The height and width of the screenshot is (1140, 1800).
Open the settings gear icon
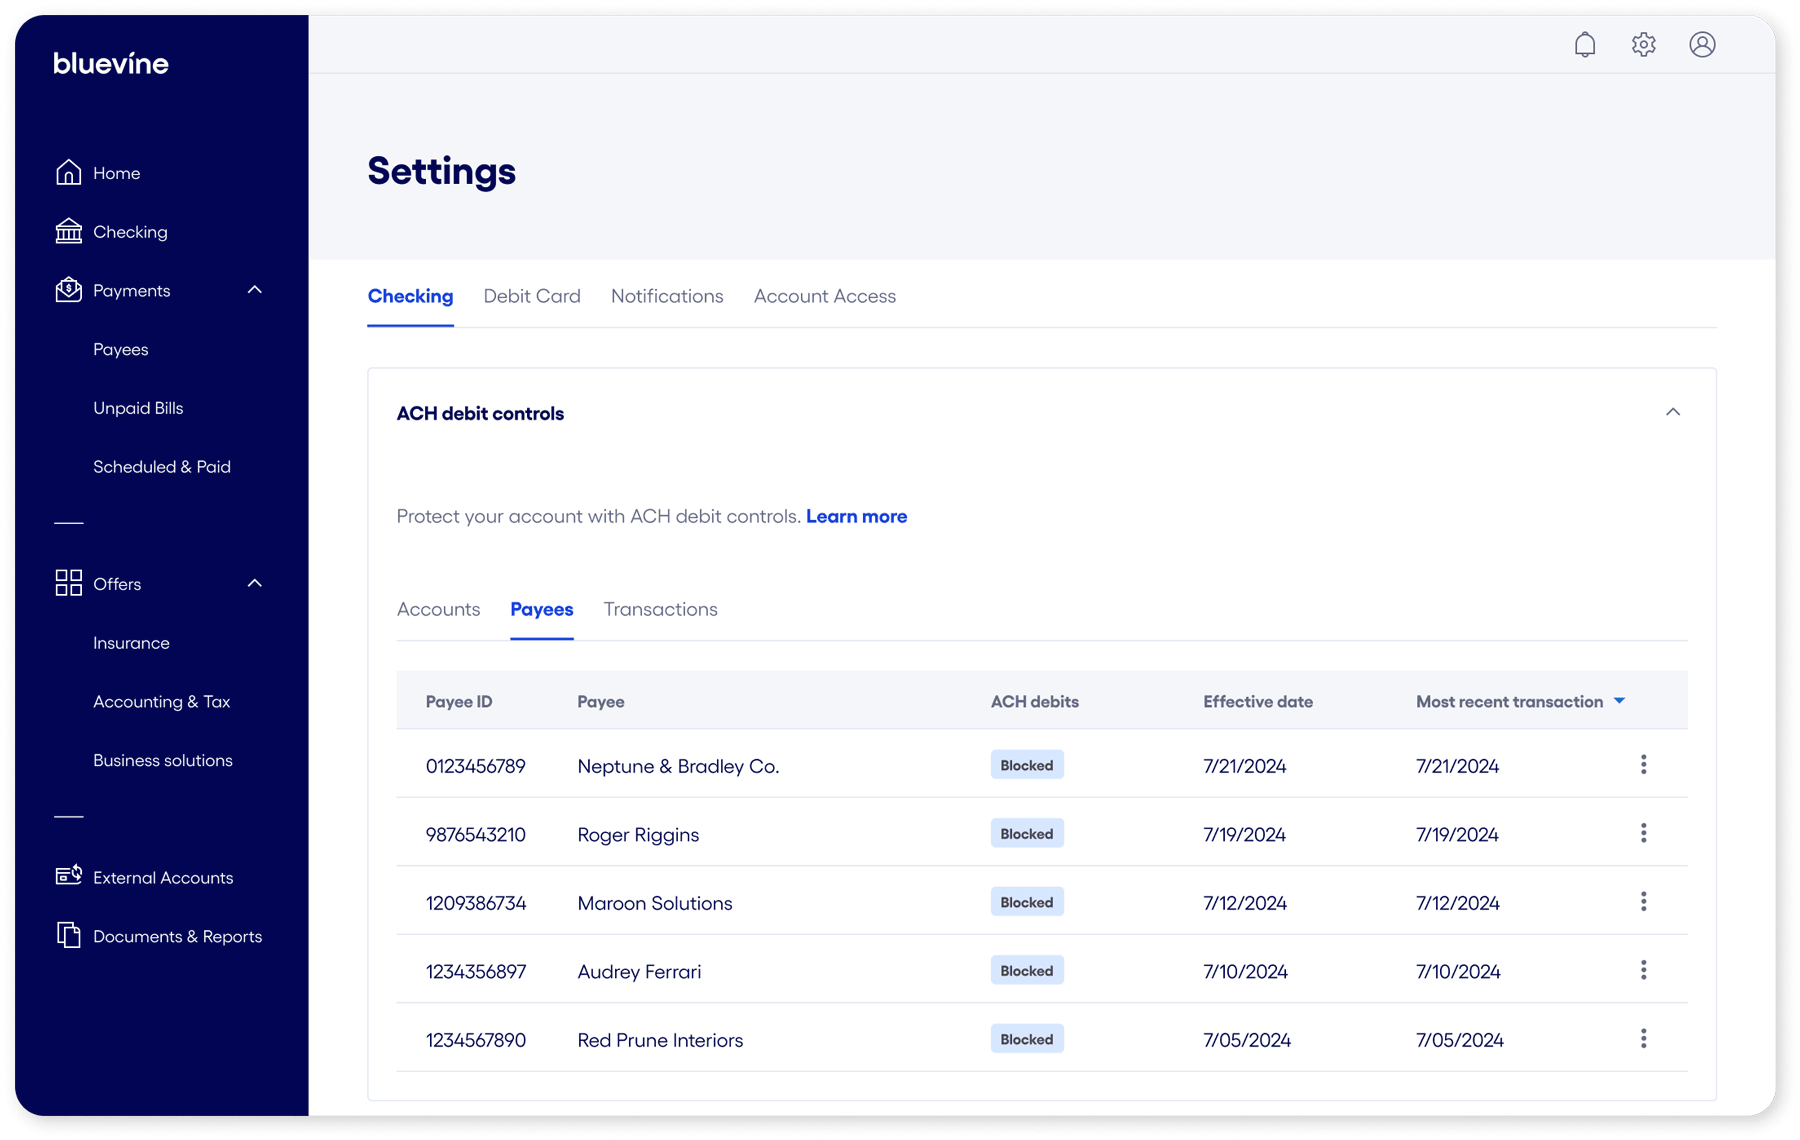1643,44
